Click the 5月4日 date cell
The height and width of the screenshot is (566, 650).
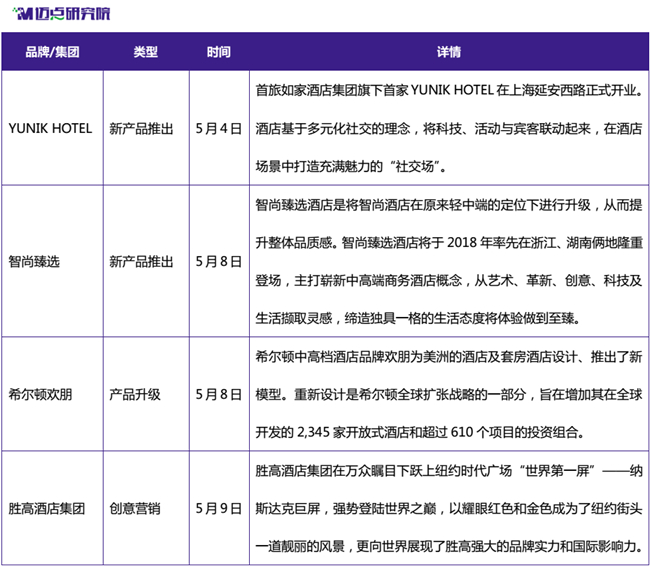coord(219,129)
